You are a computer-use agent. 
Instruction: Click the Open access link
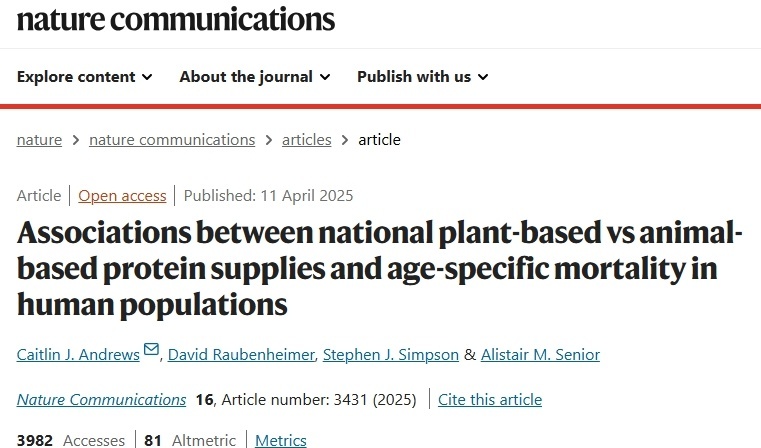pyautogui.click(x=122, y=196)
